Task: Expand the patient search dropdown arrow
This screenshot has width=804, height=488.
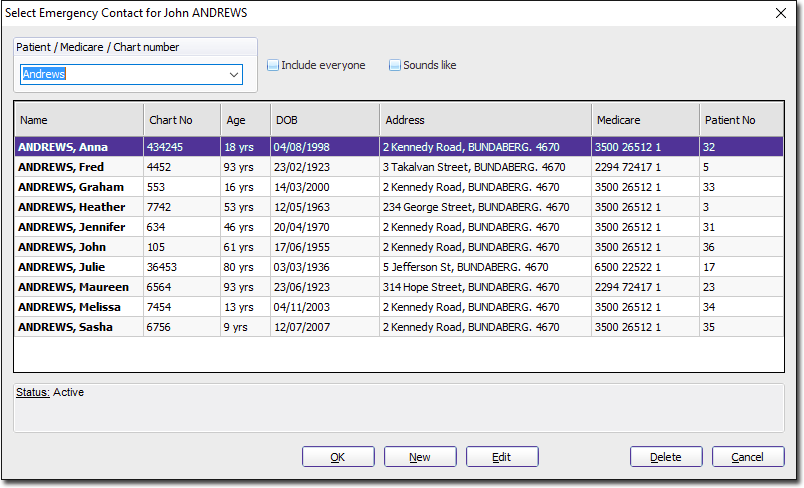Action: [234, 75]
